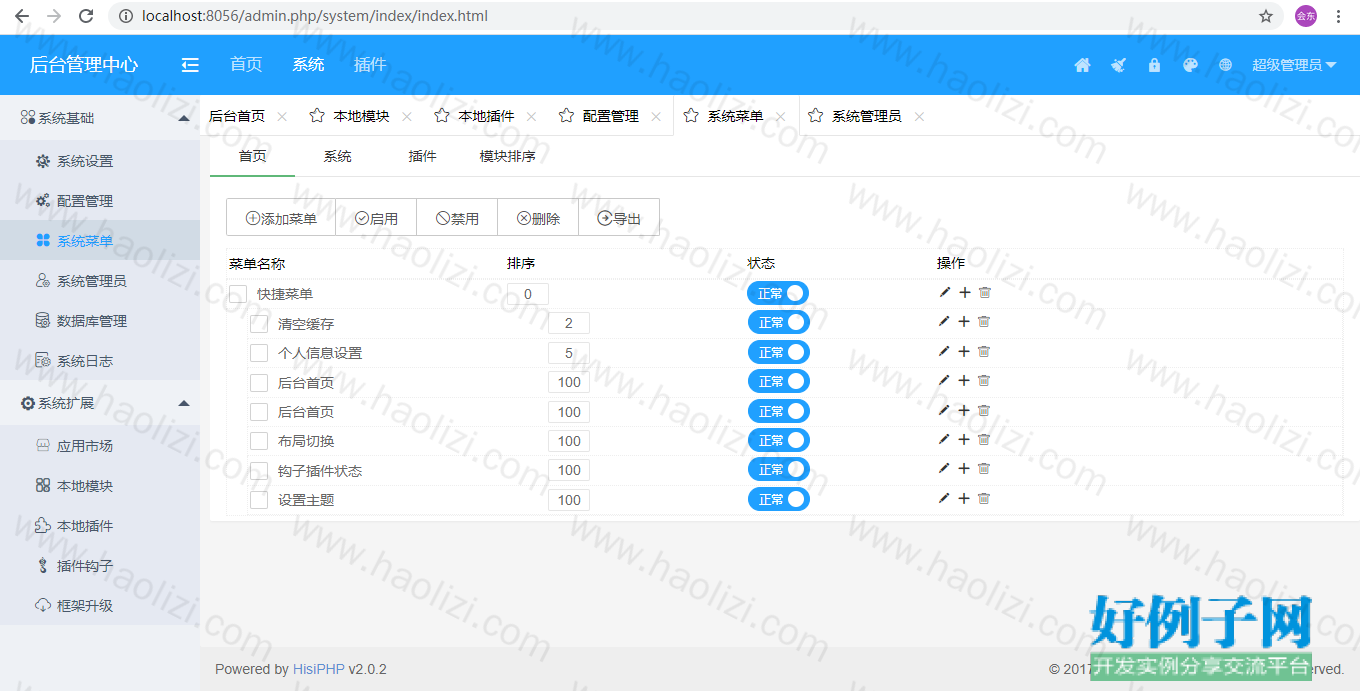The height and width of the screenshot is (691, 1360).
Task: Click the sidebar collapse hamburger icon
Action: point(190,65)
